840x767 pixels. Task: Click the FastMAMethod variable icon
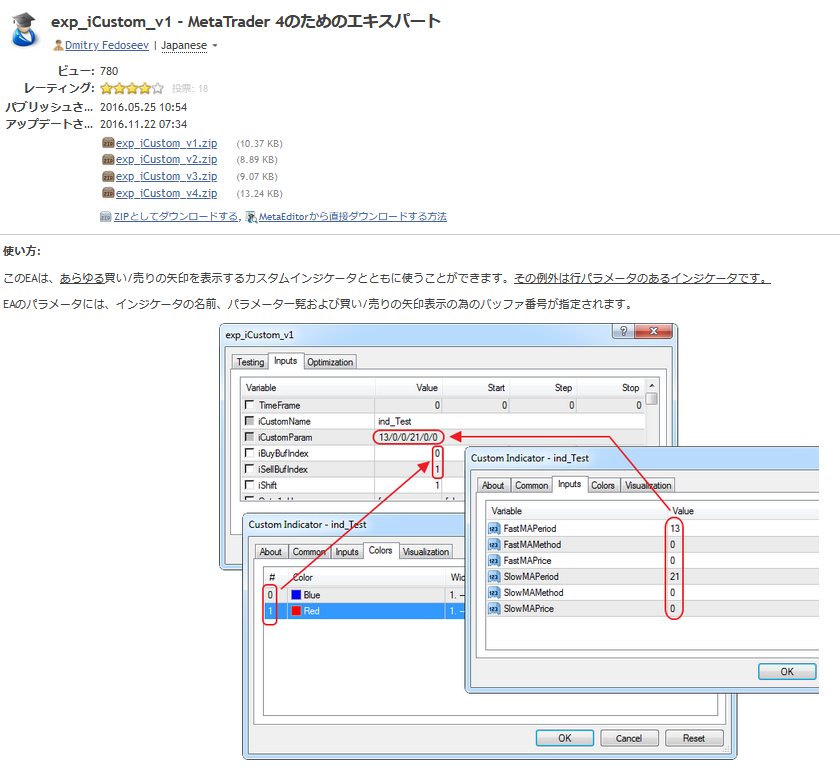(494, 545)
